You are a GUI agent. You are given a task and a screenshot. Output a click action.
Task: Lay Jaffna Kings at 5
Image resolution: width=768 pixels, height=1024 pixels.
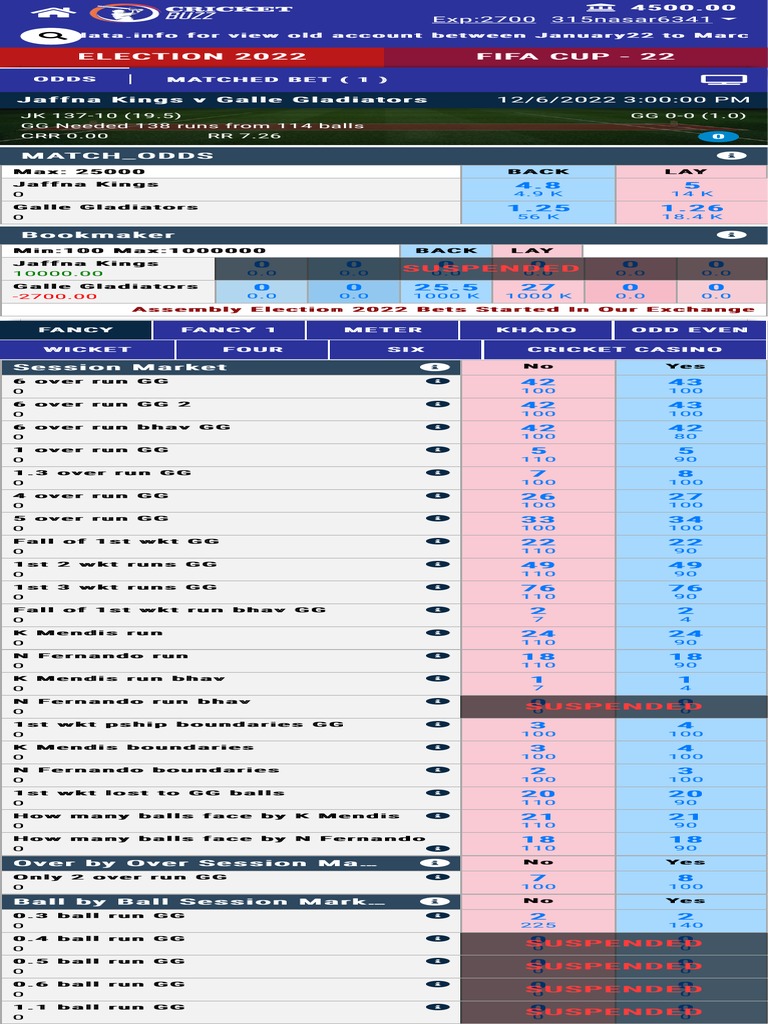pyautogui.click(x=692, y=189)
